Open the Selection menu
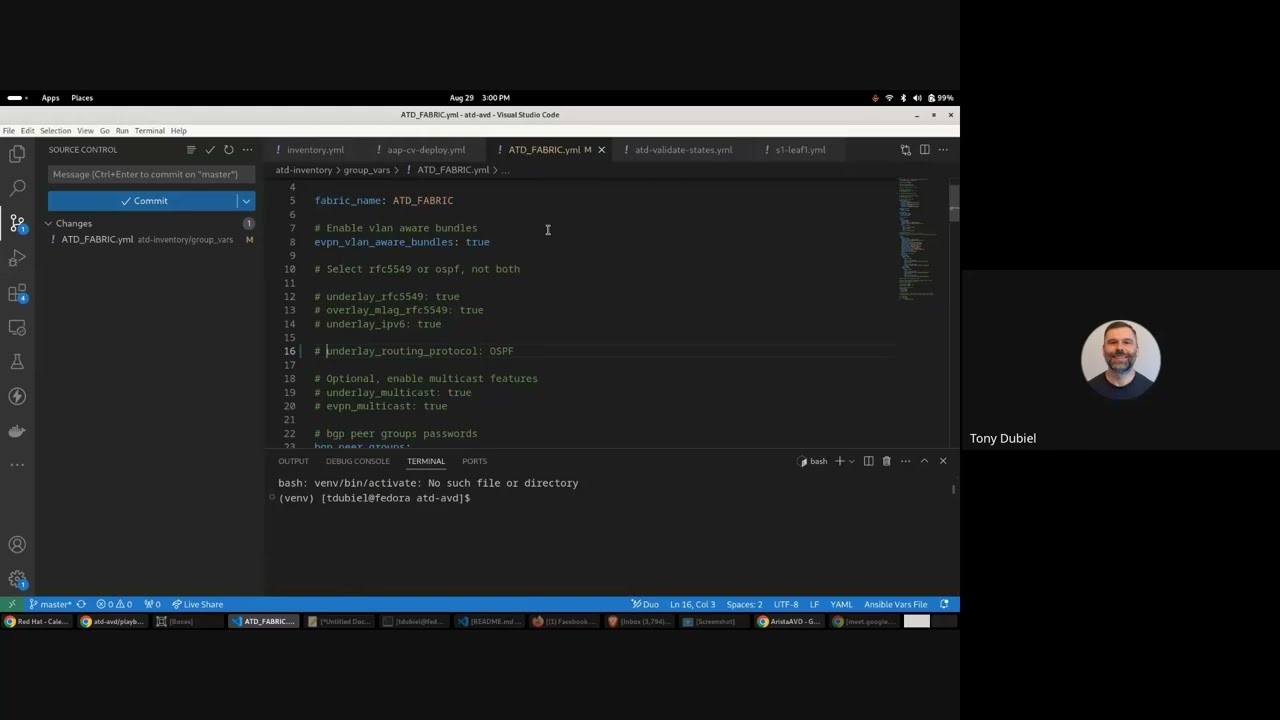The height and width of the screenshot is (720, 1280). [55, 131]
